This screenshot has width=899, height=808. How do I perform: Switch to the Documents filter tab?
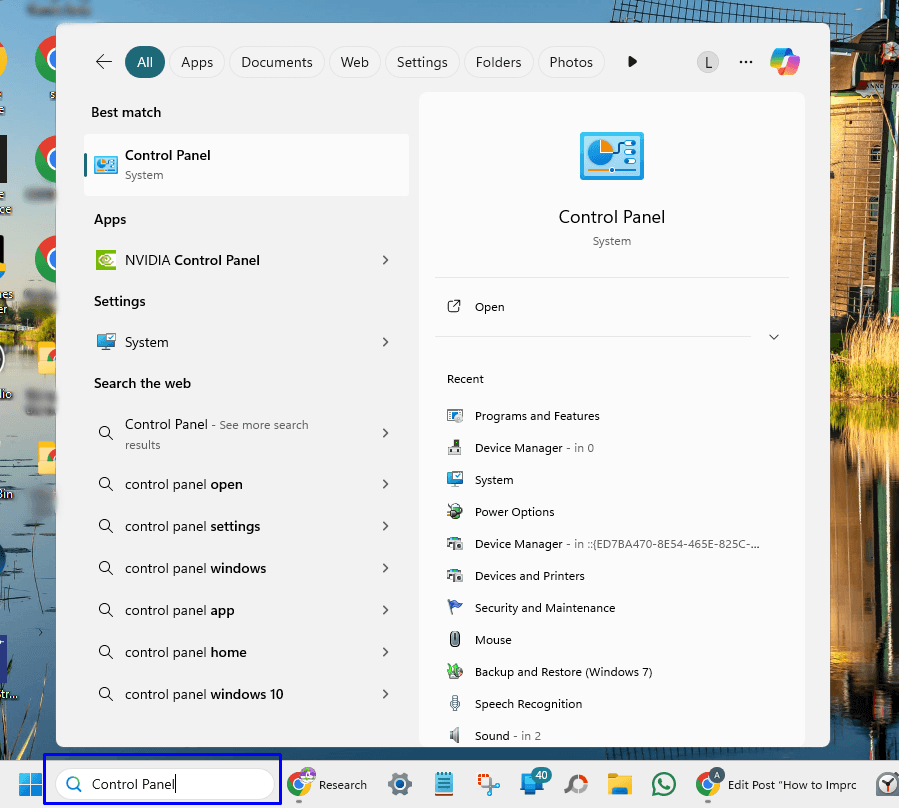click(277, 62)
